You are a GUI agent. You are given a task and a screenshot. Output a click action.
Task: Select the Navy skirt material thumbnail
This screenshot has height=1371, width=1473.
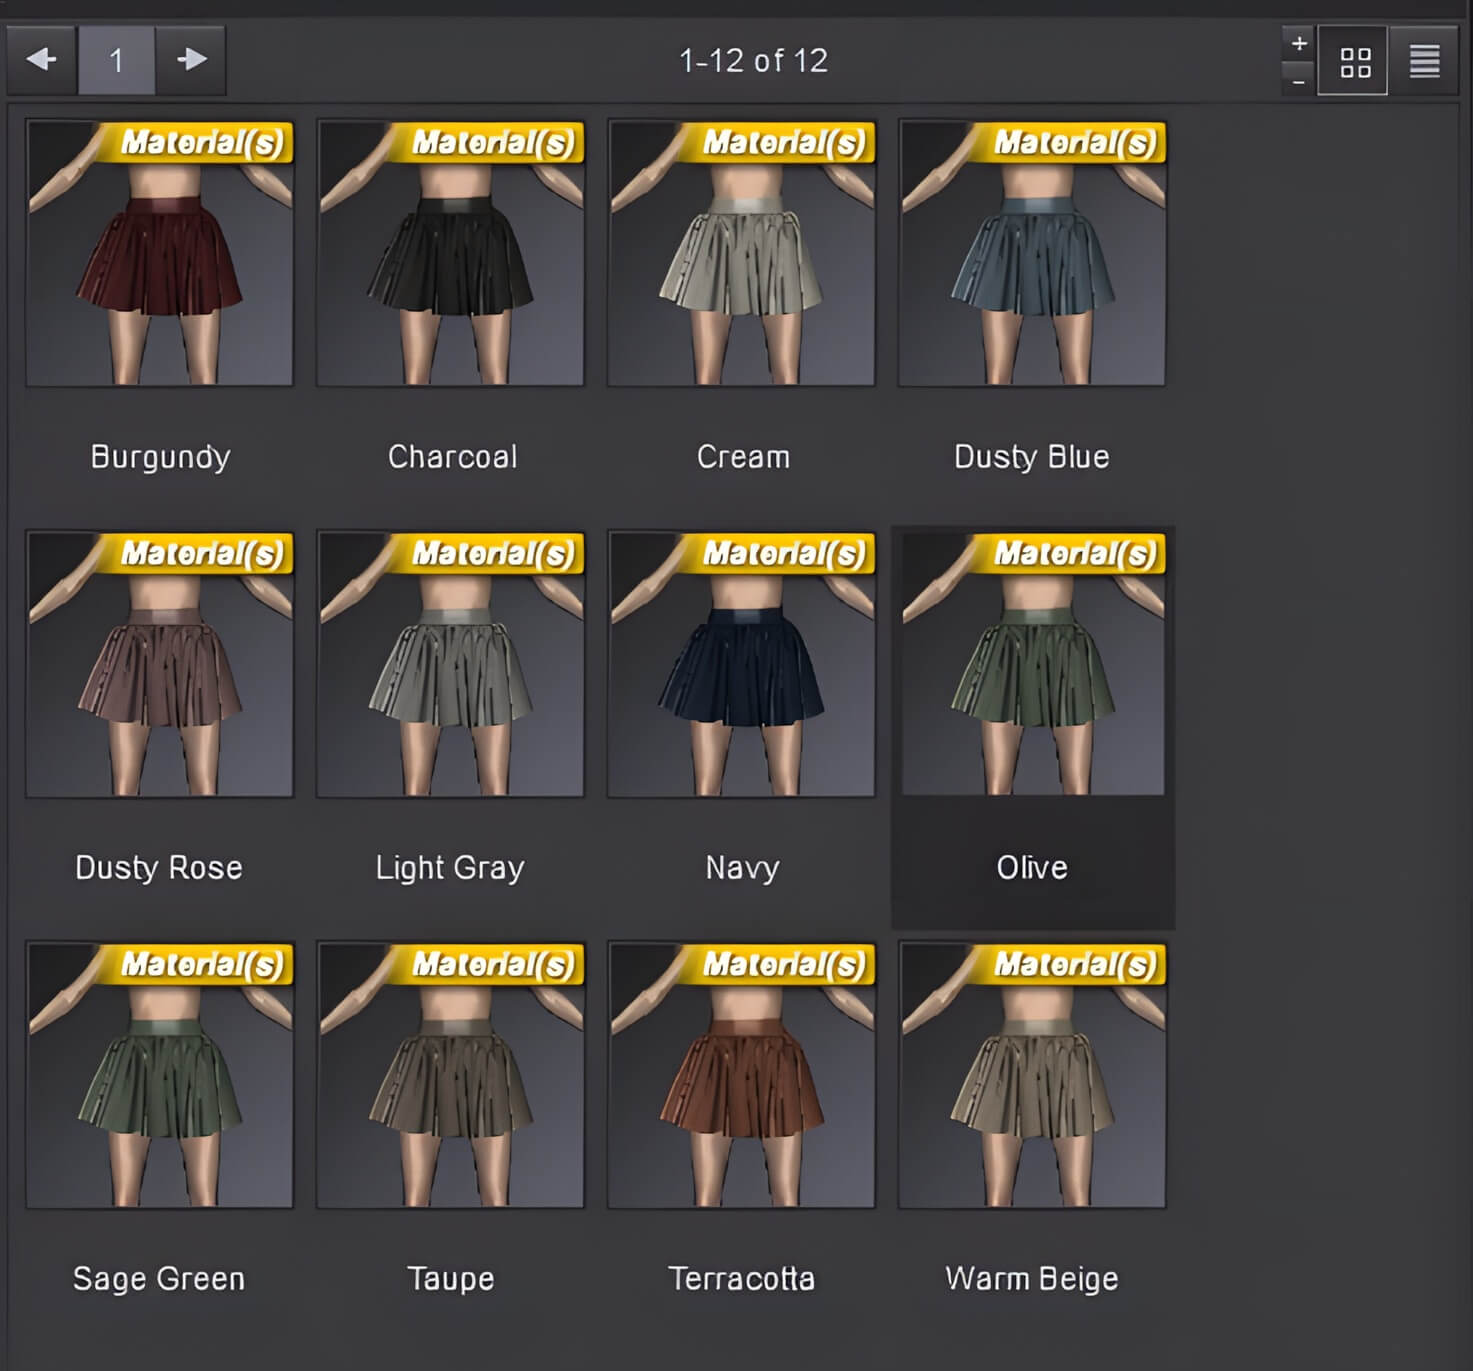742,664
